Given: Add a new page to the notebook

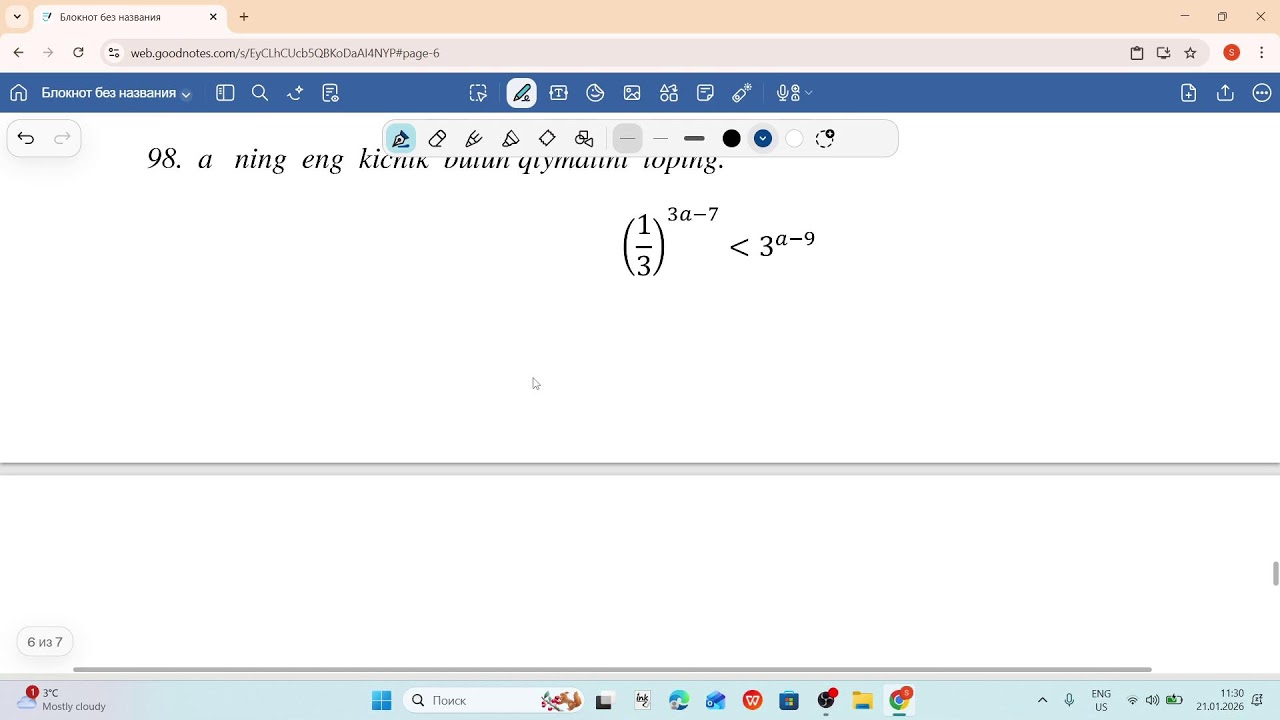Looking at the screenshot, I should click(x=1189, y=93).
